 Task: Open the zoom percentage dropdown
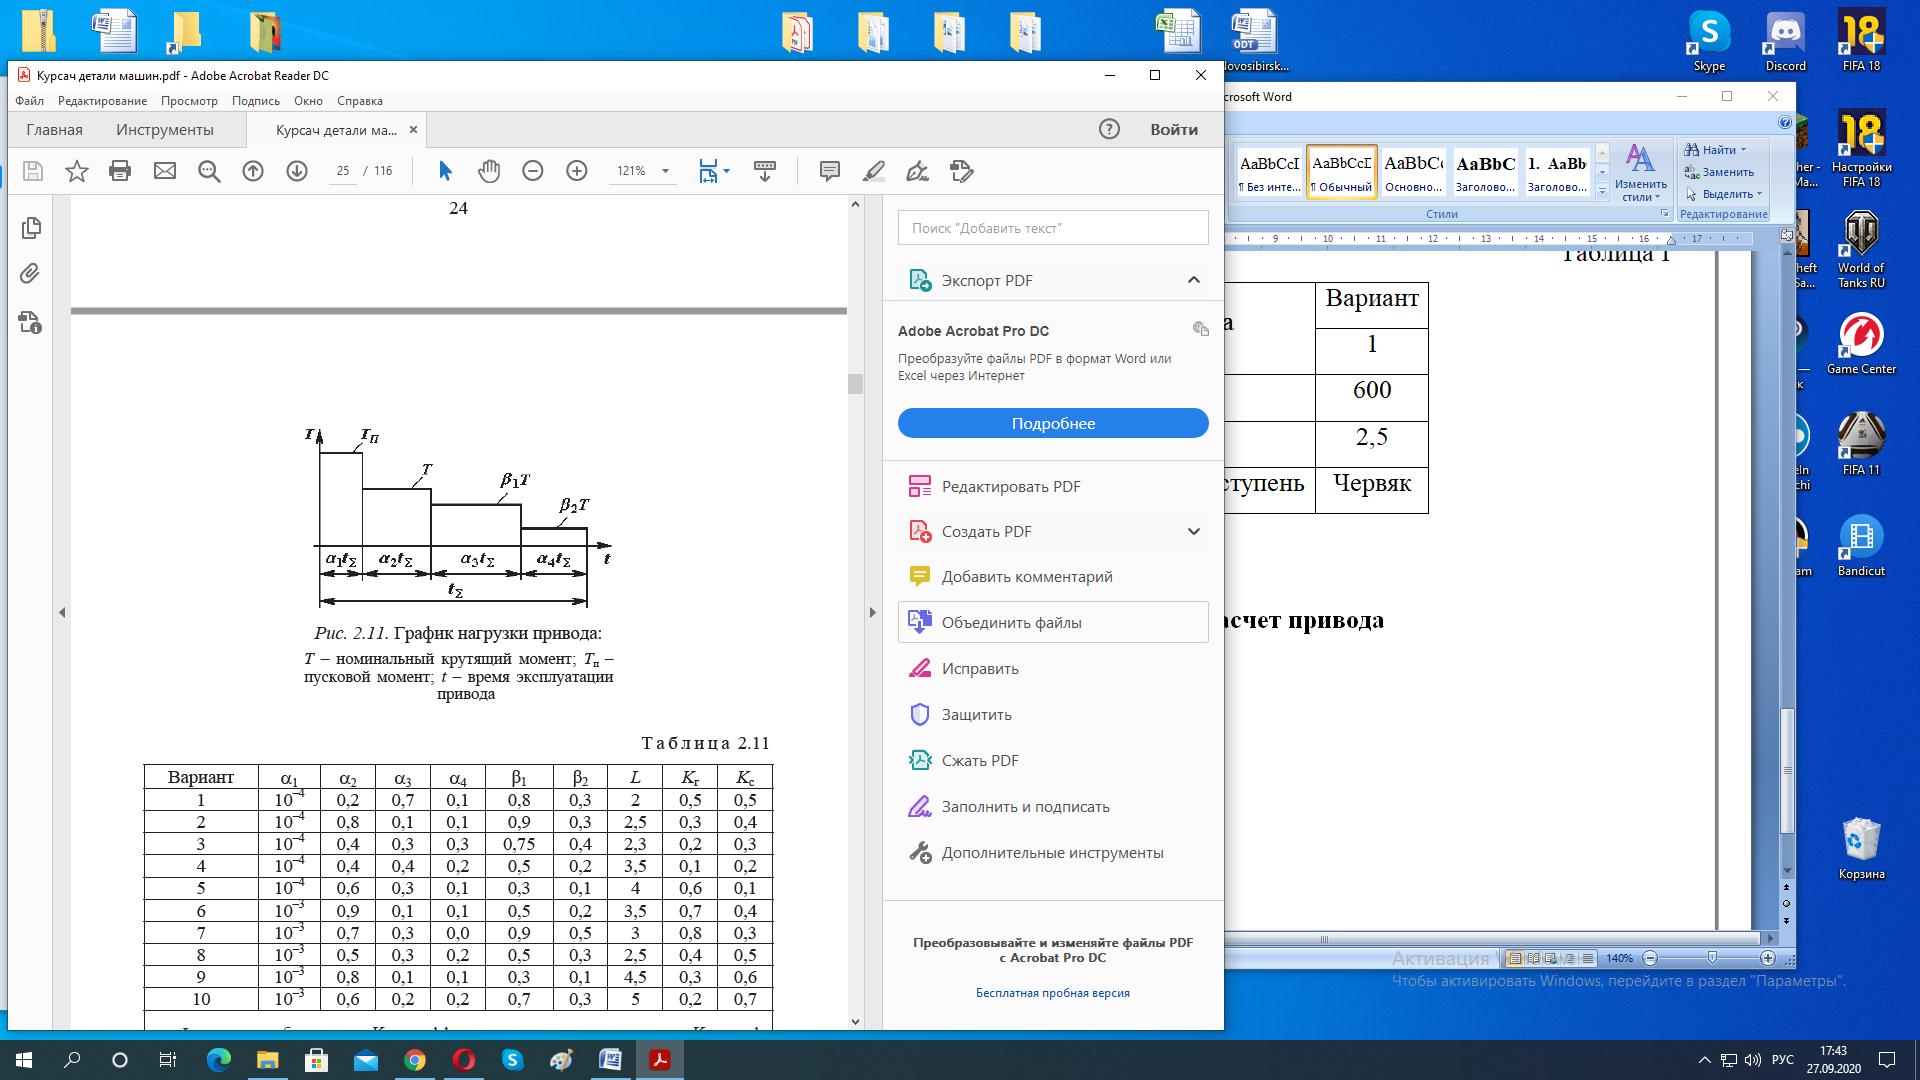(665, 171)
